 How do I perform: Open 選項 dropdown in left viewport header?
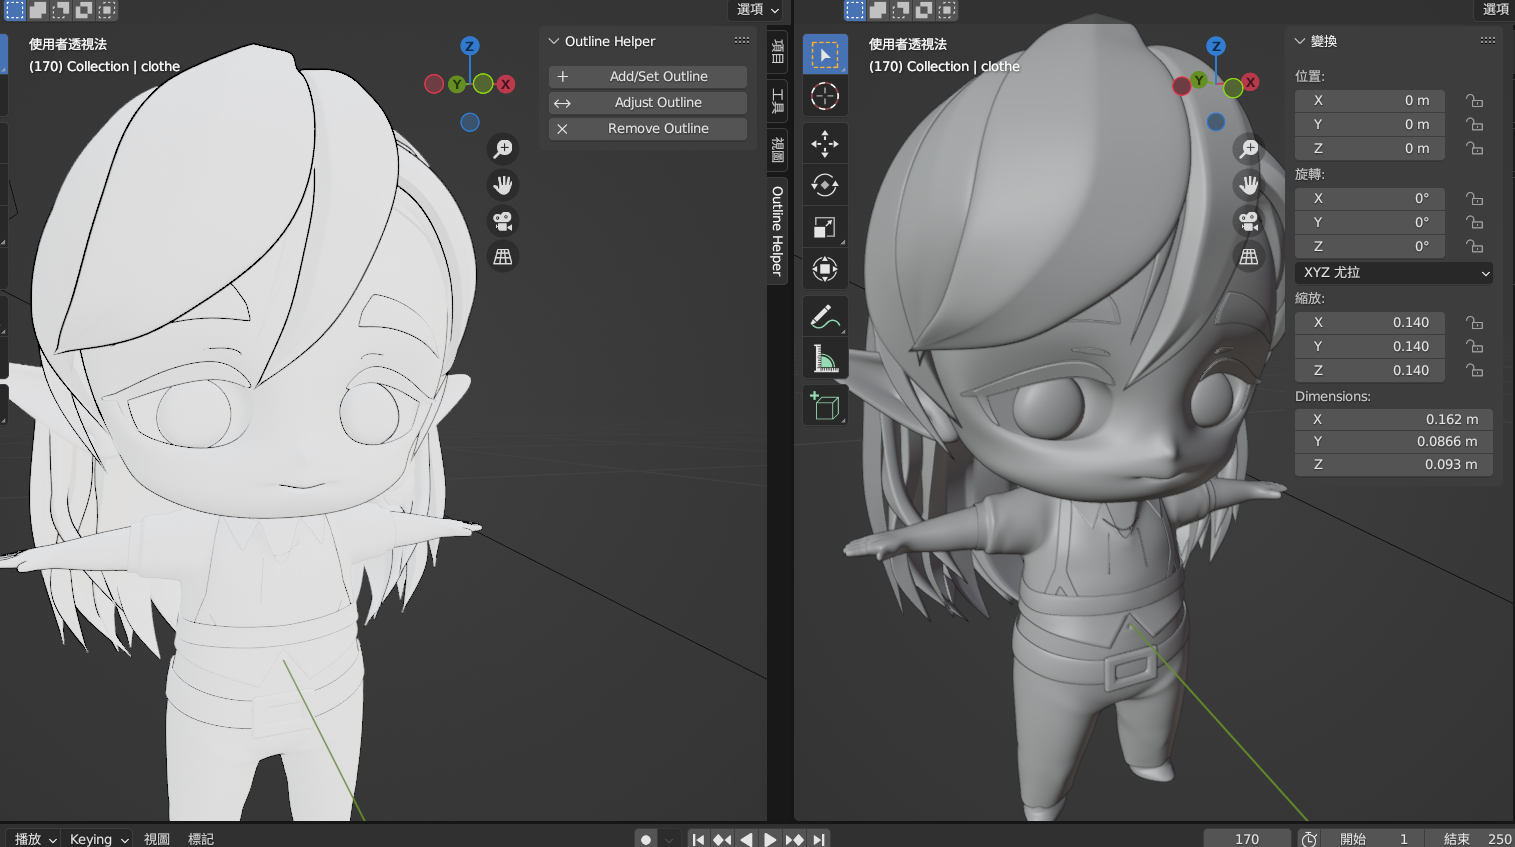pyautogui.click(x=756, y=10)
